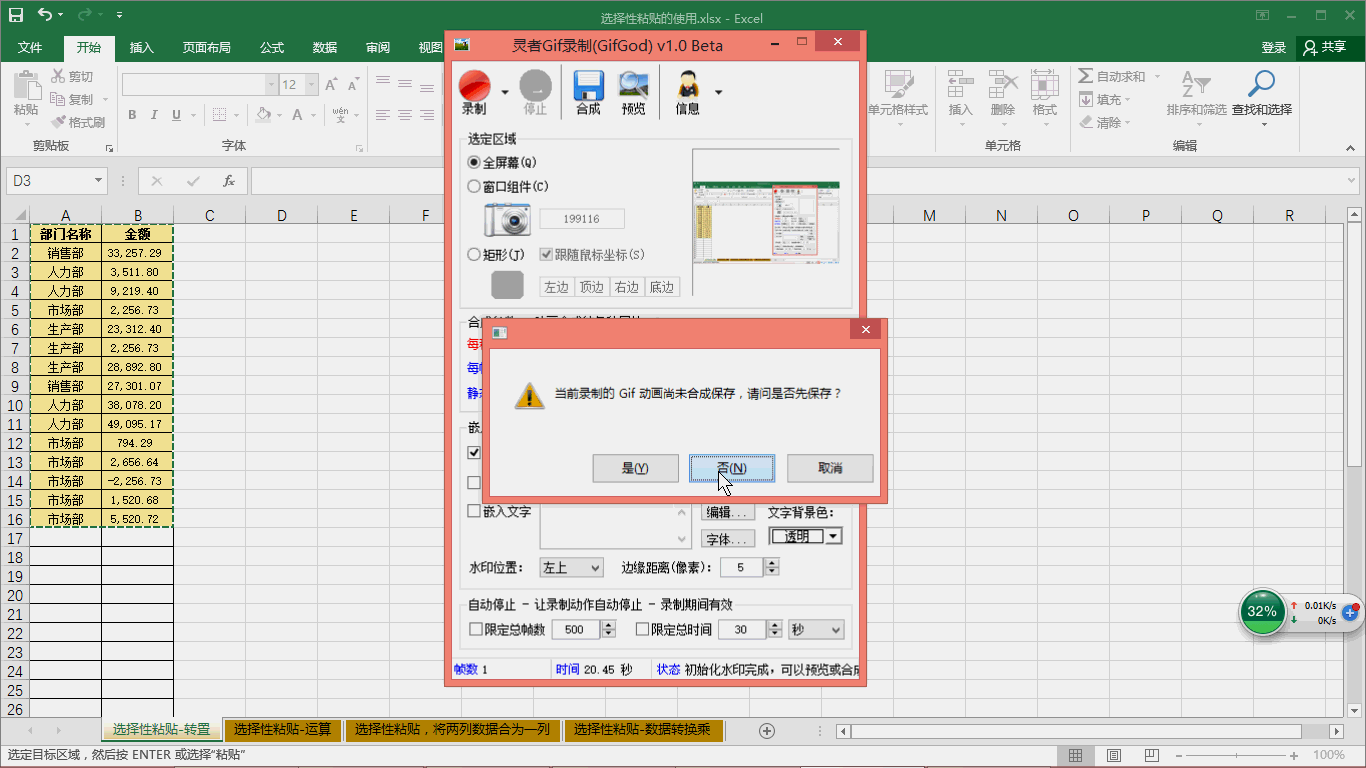Click the camera capture icon under 窗口组件
1366x768 pixels.
pos(507,219)
